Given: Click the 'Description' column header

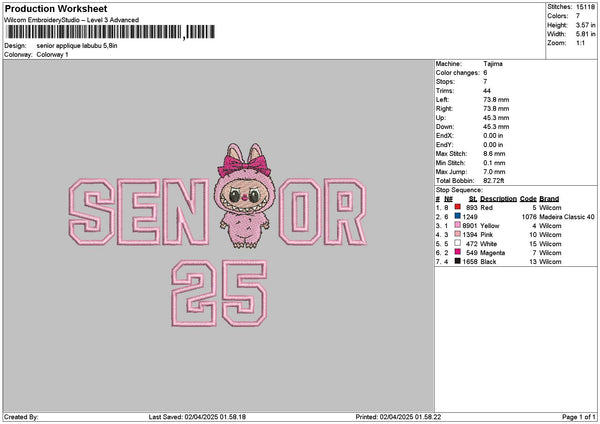Looking at the screenshot, I should click(498, 199).
